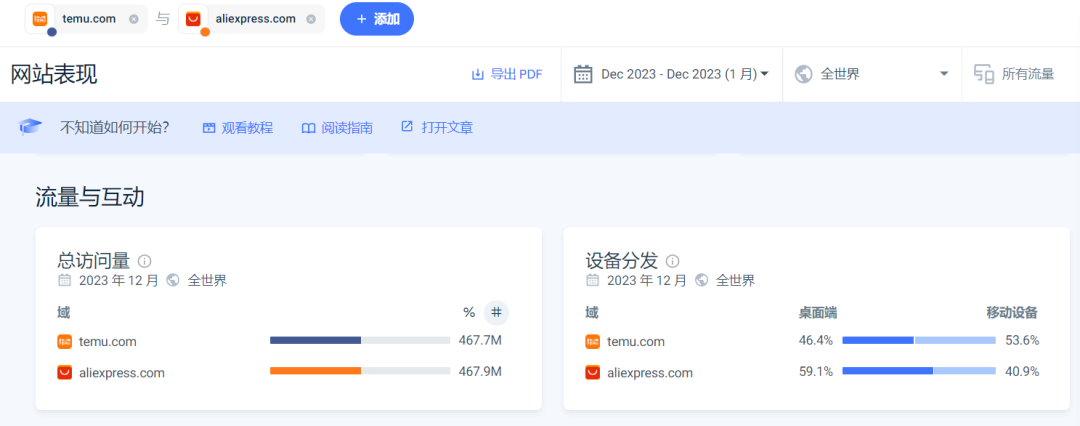Viewport: 1080px width, 426px height.
Task: Click the globe icon beside 全世界 filter
Action: (x=803, y=74)
